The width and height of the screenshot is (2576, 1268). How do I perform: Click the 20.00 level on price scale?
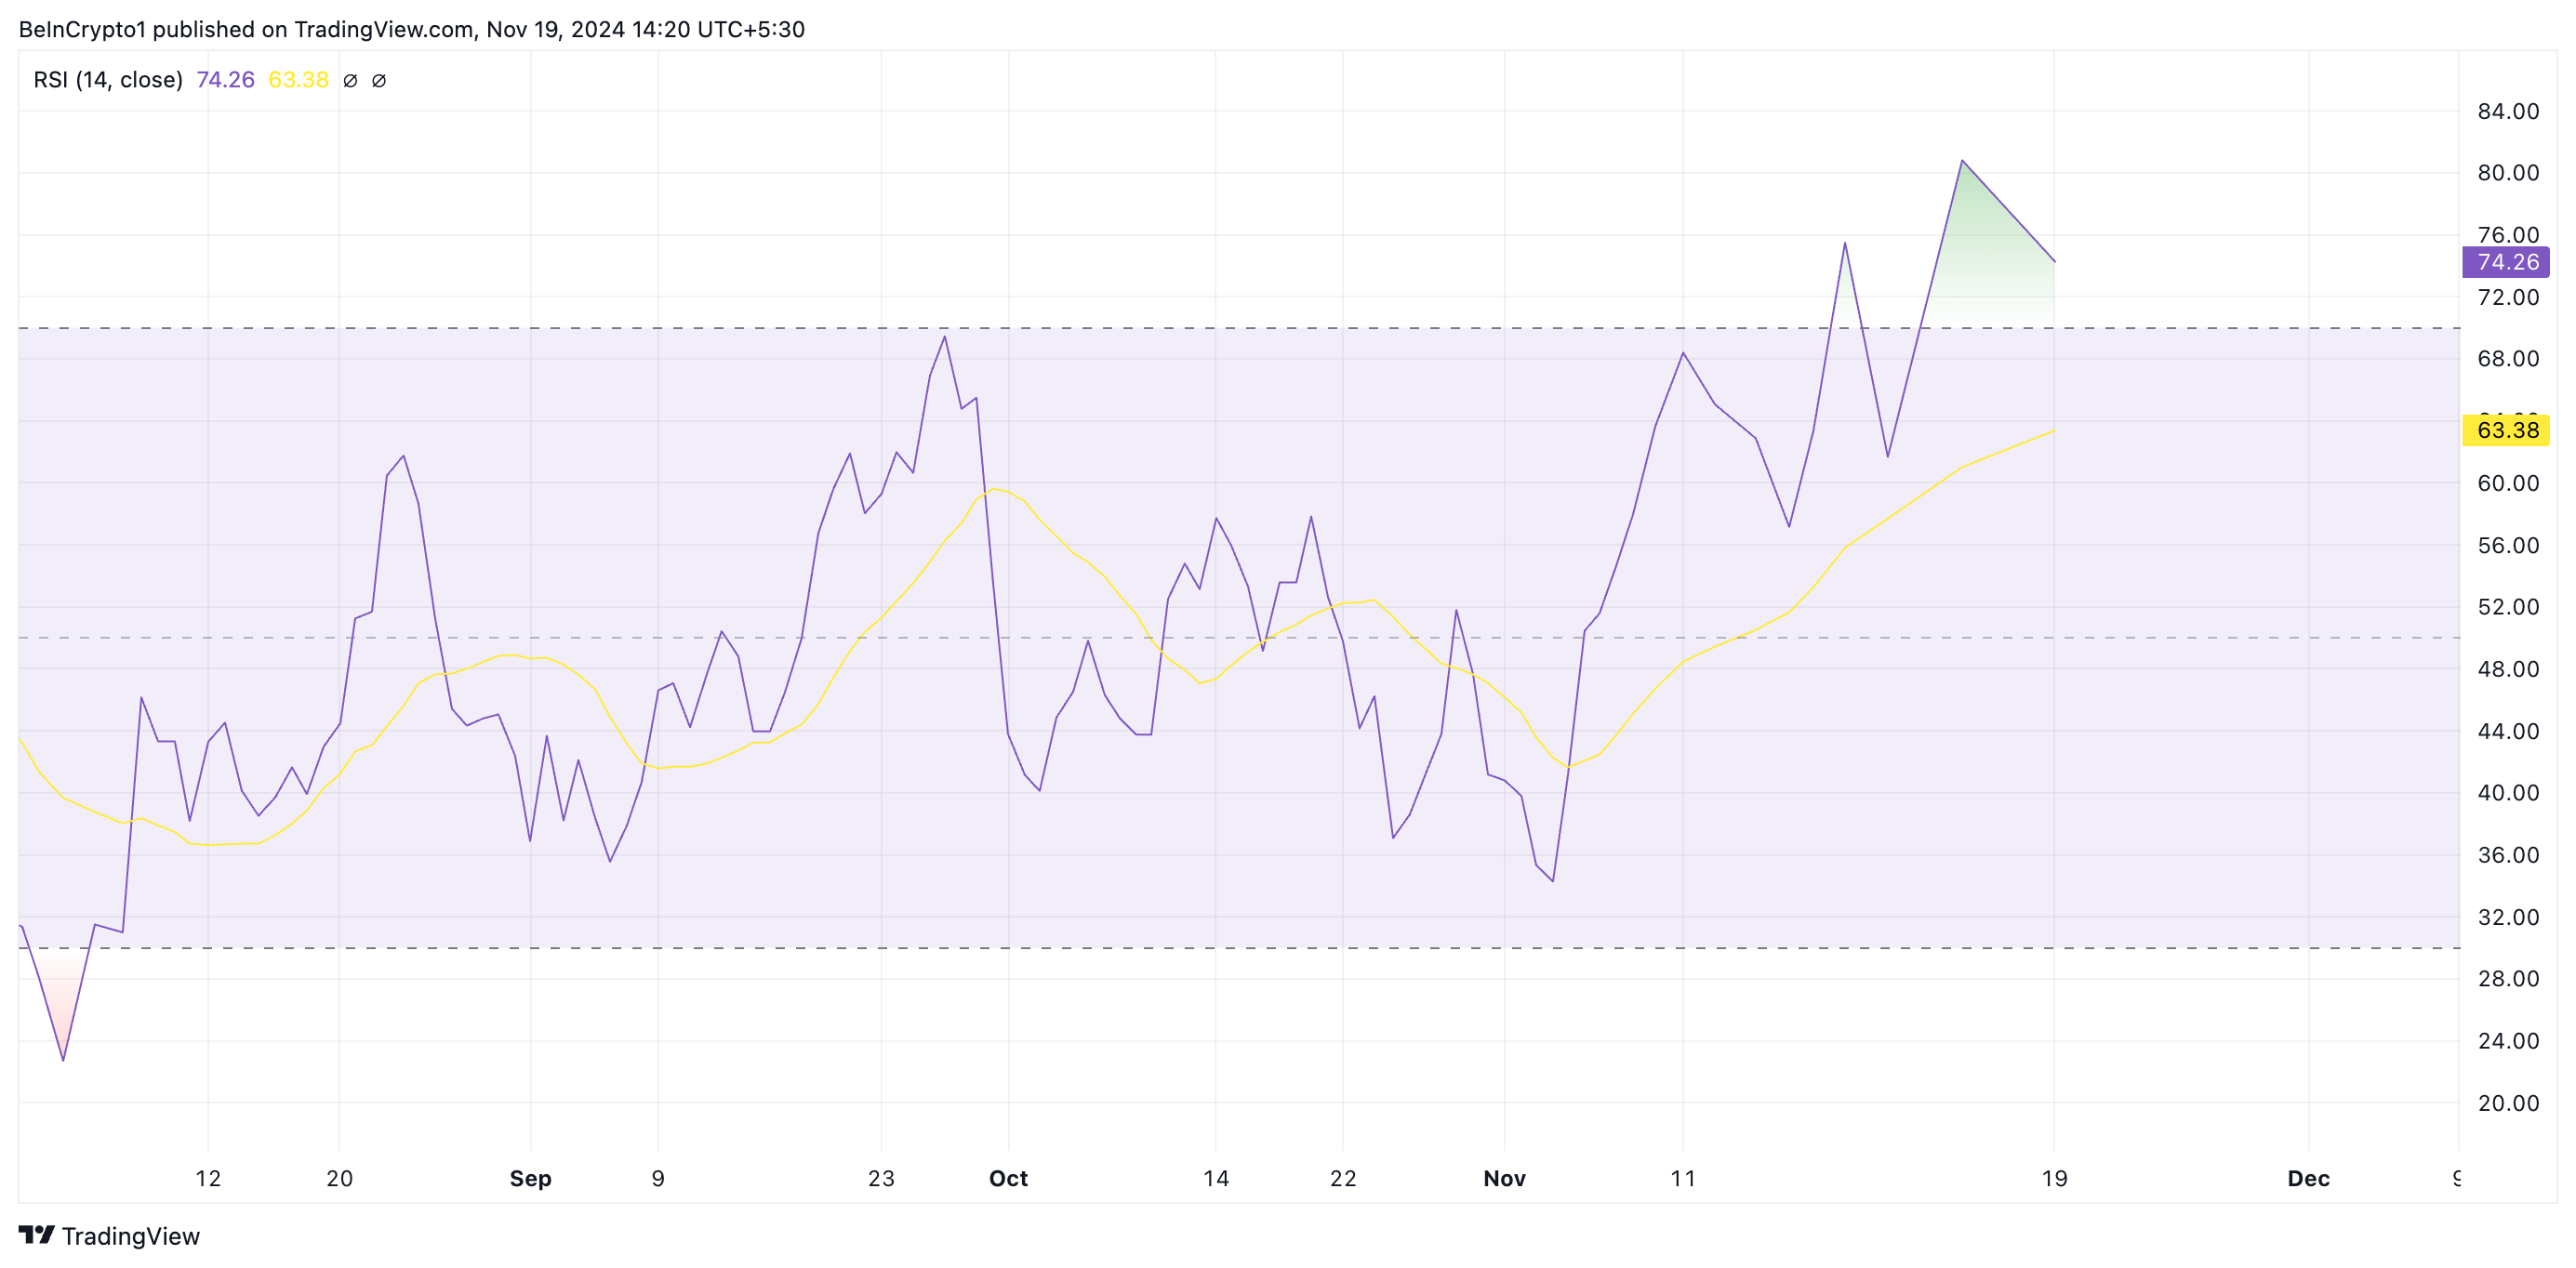[2507, 1103]
